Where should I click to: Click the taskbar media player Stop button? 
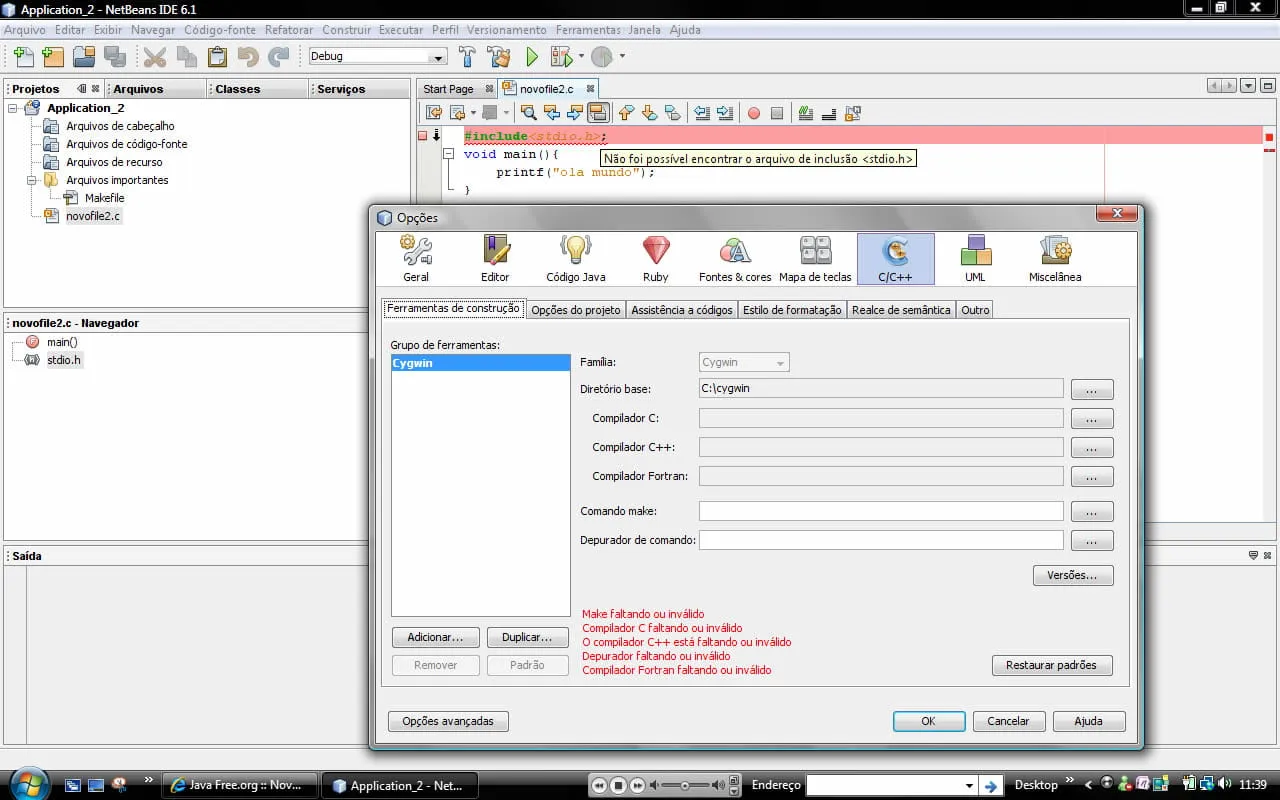click(x=618, y=786)
